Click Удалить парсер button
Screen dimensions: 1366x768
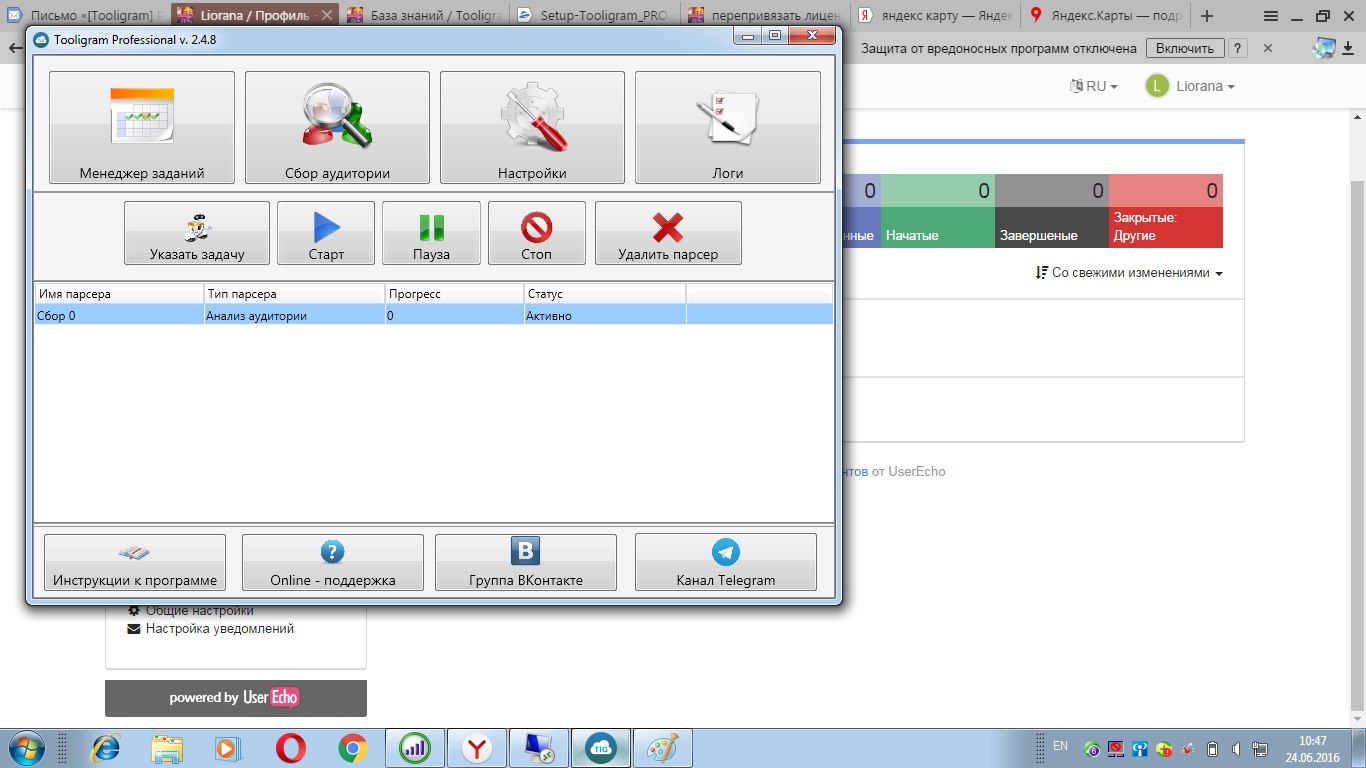click(668, 233)
